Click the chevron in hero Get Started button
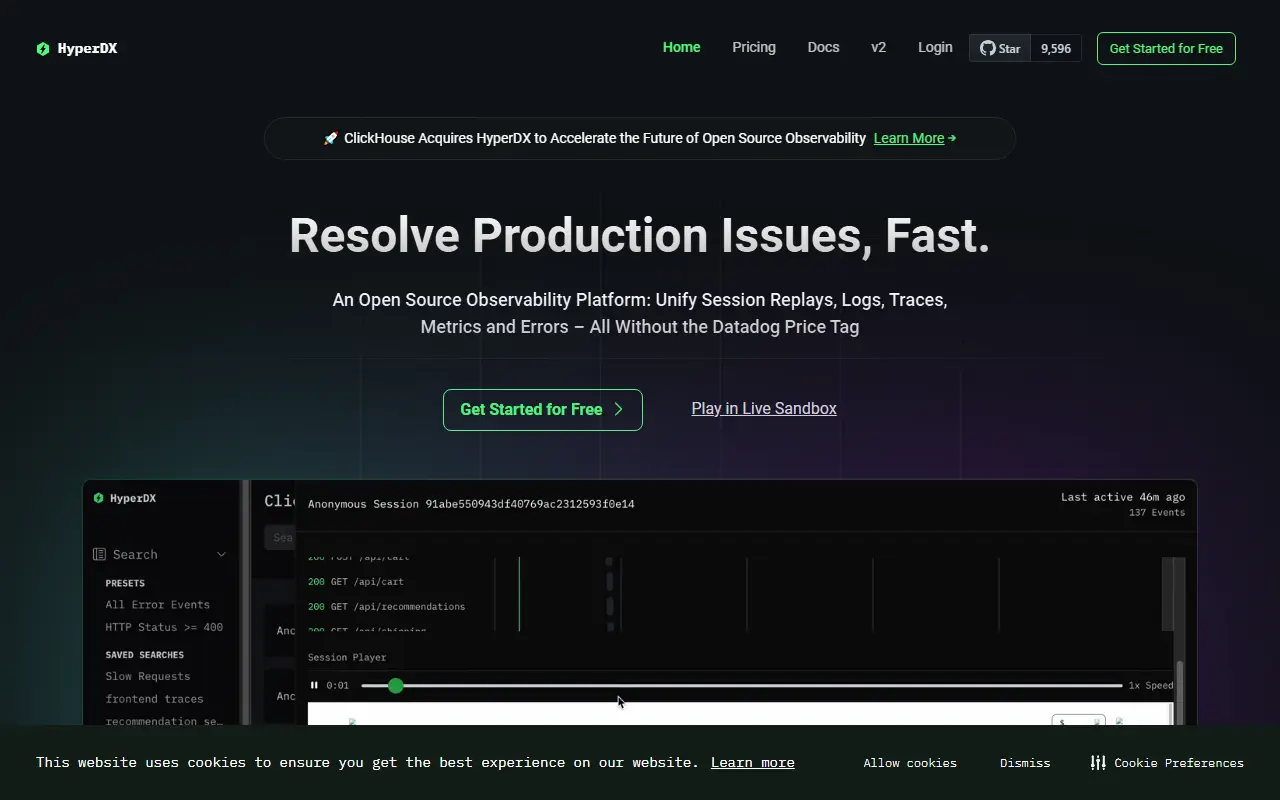The image size is (1280, 800). [x=618, y=409]
